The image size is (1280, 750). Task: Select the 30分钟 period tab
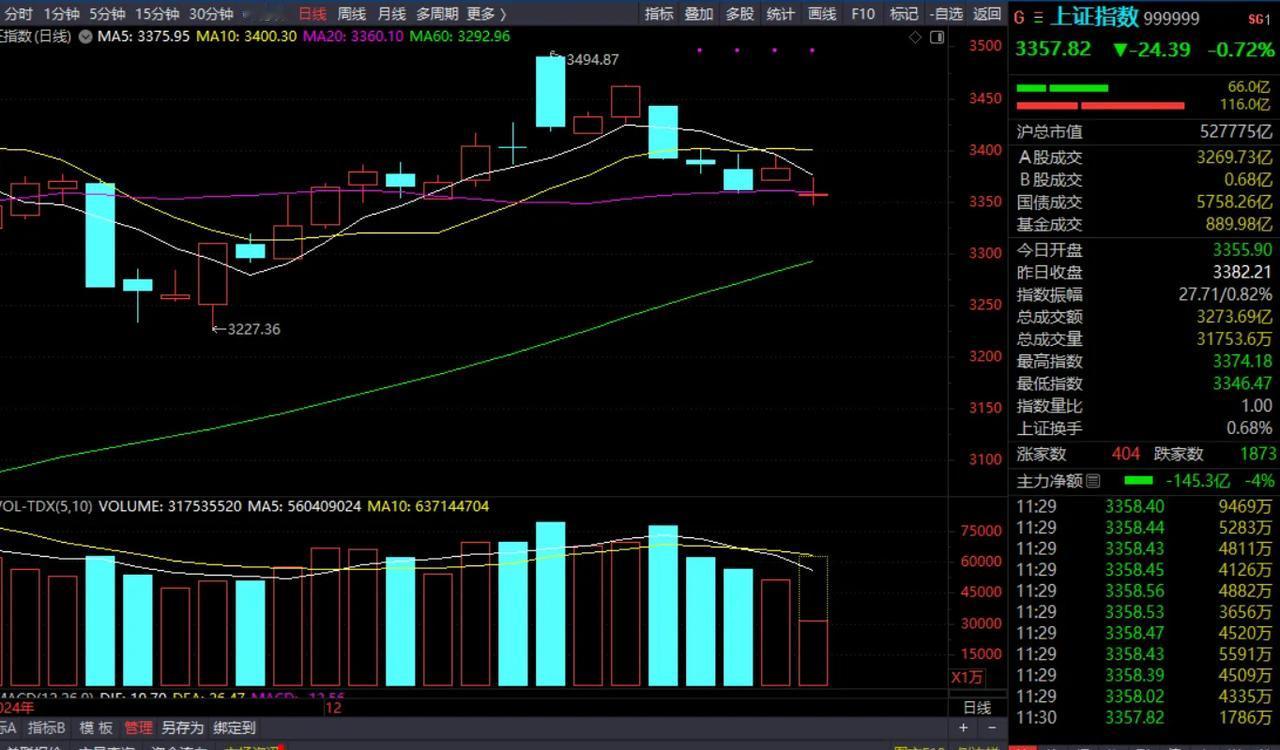(211, 14)
